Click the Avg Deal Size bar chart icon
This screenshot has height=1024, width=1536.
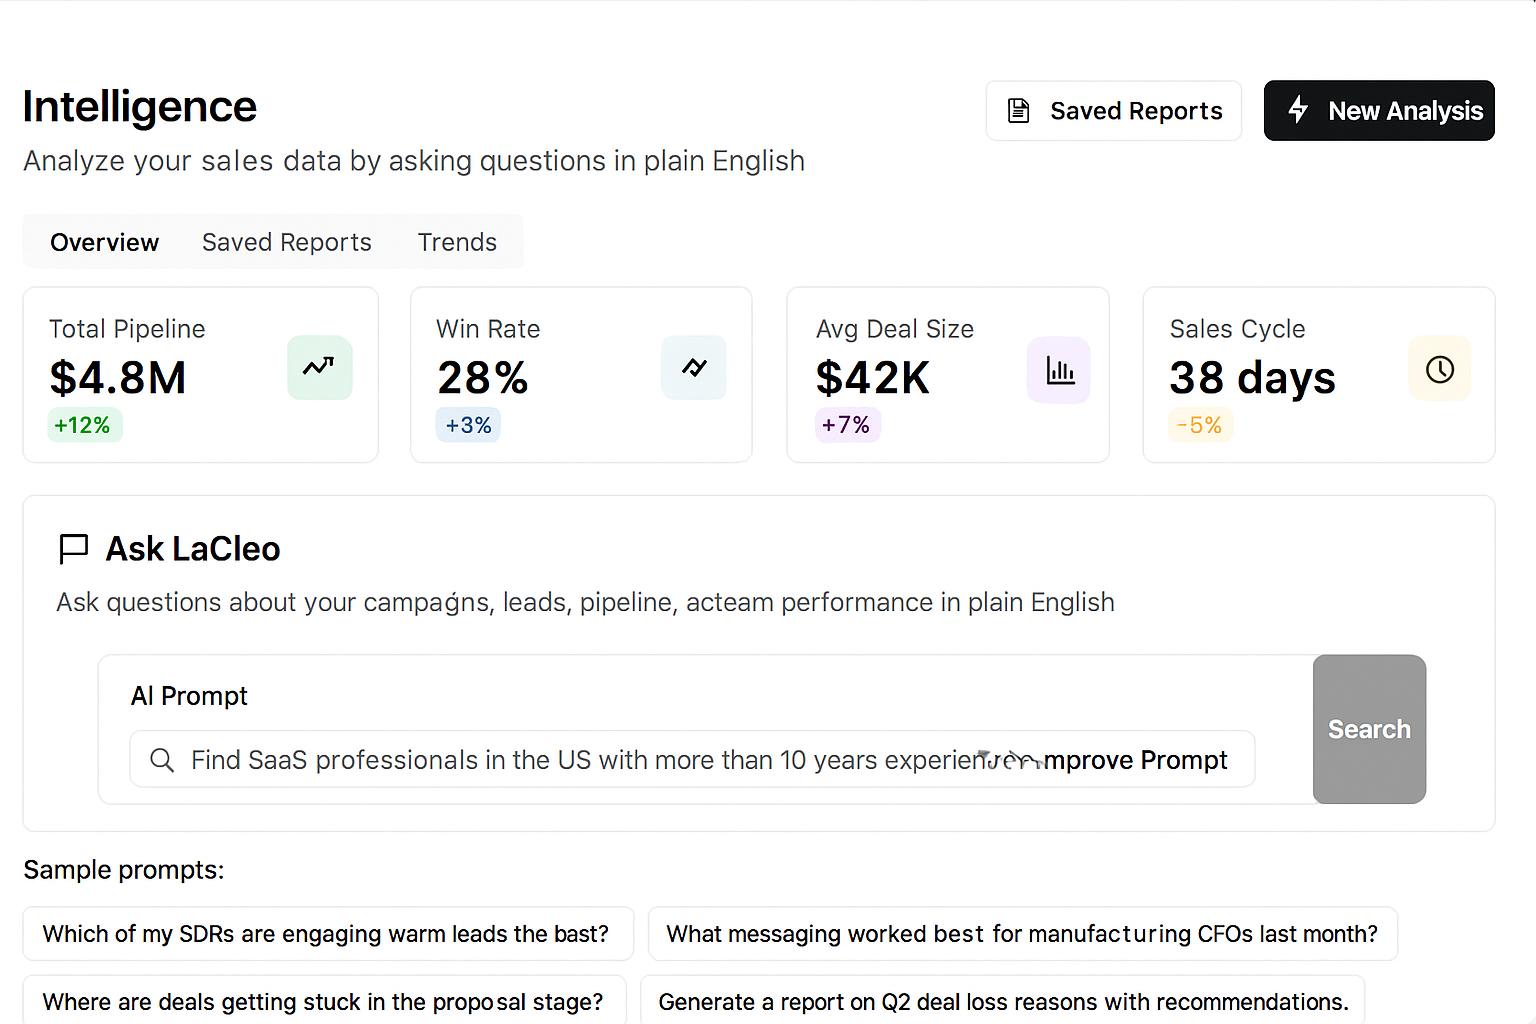pos(1059,370)
